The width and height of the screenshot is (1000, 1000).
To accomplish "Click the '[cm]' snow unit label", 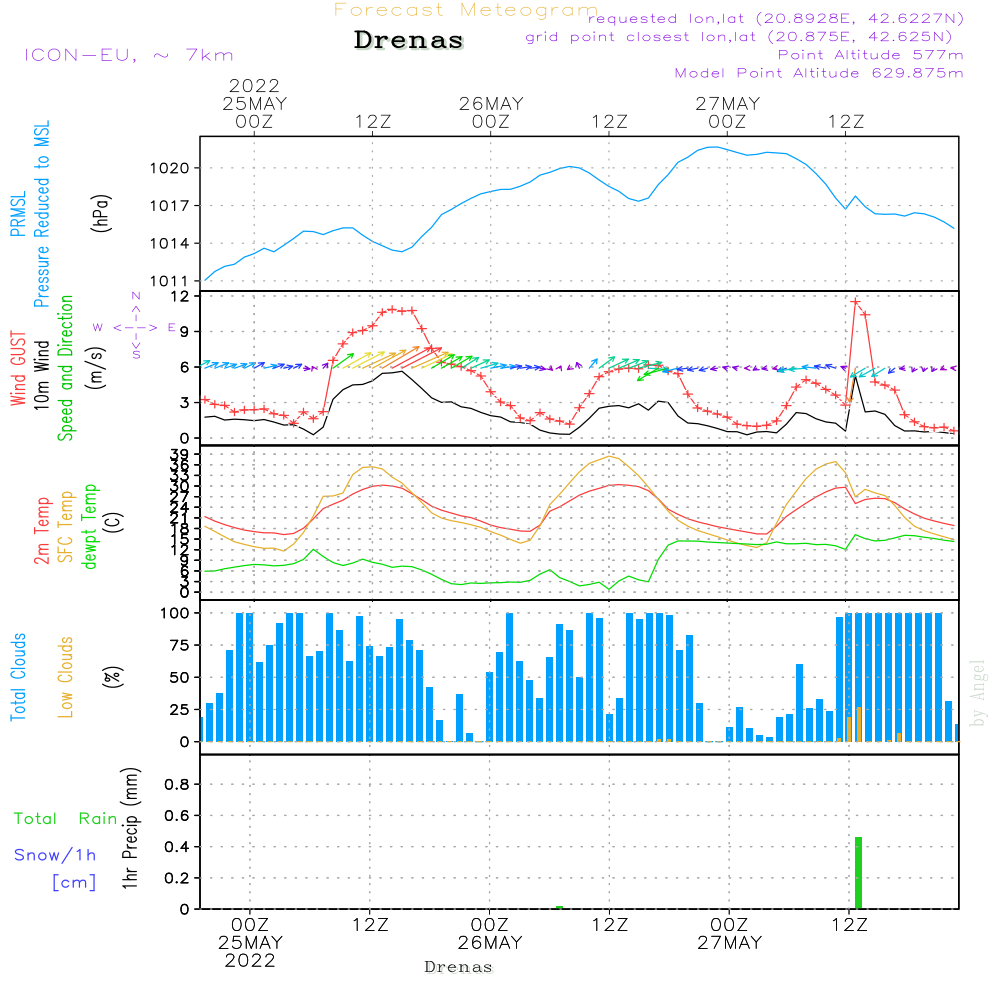I will click(74, 883).
